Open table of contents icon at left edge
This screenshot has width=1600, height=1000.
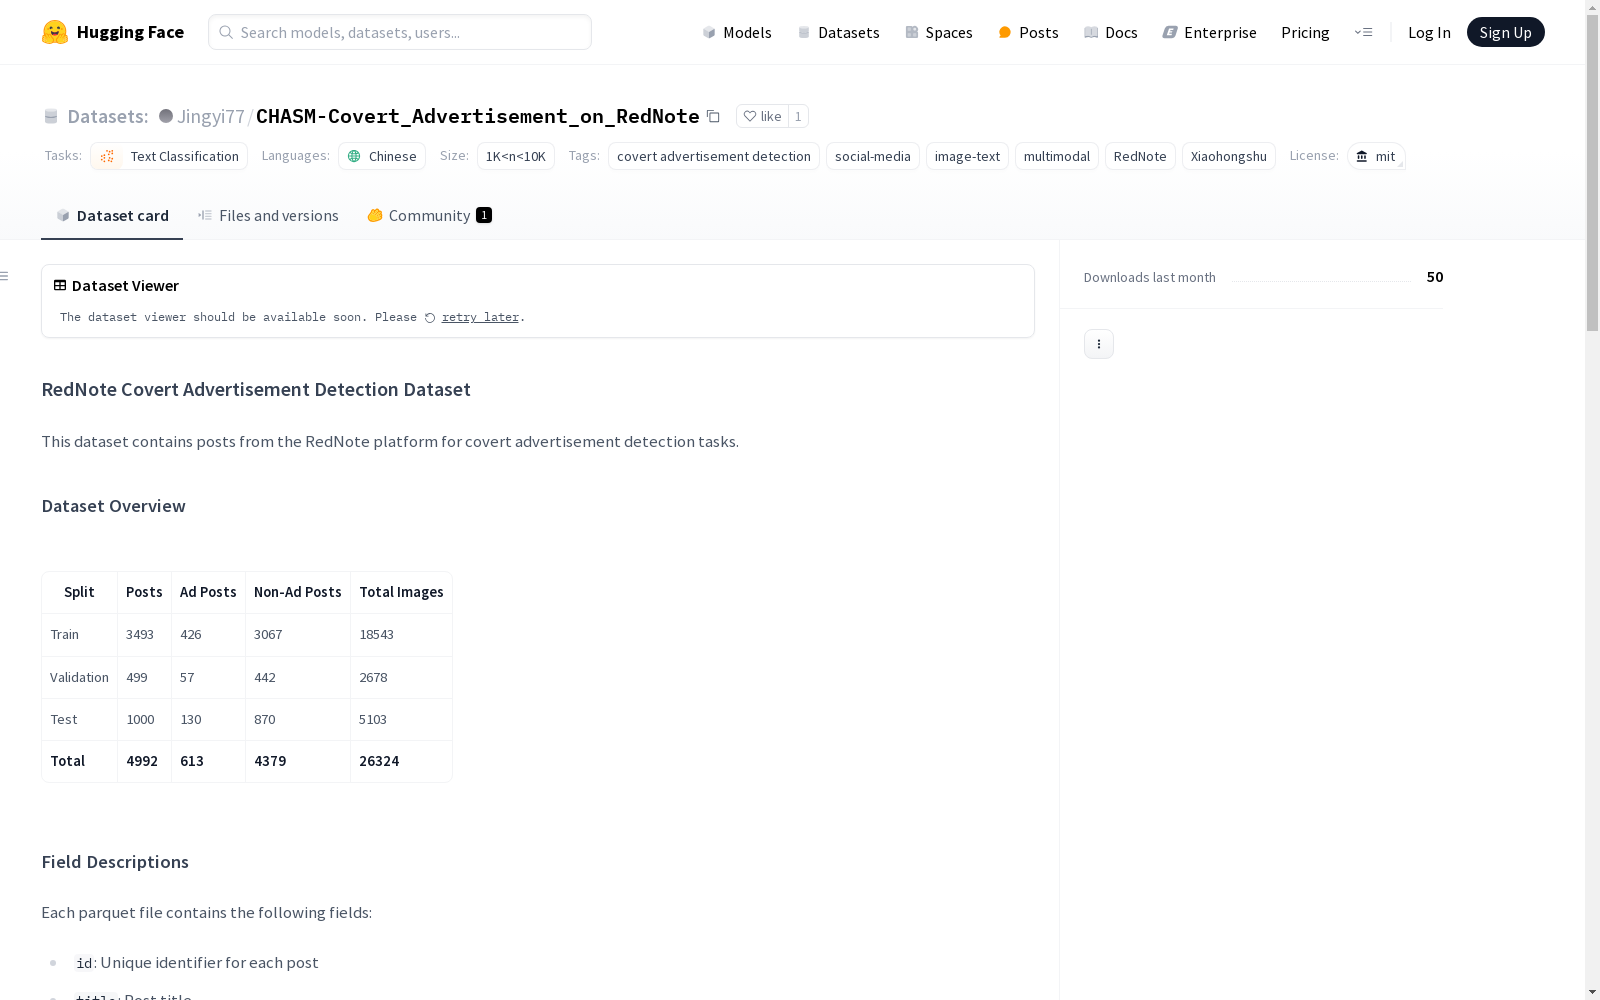coord(5,276)
